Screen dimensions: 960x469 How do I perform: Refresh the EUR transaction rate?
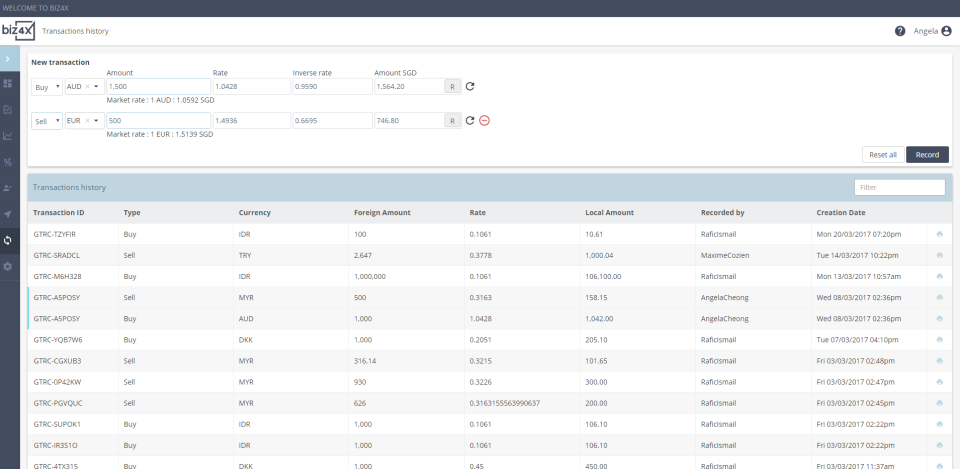[470, 121]
